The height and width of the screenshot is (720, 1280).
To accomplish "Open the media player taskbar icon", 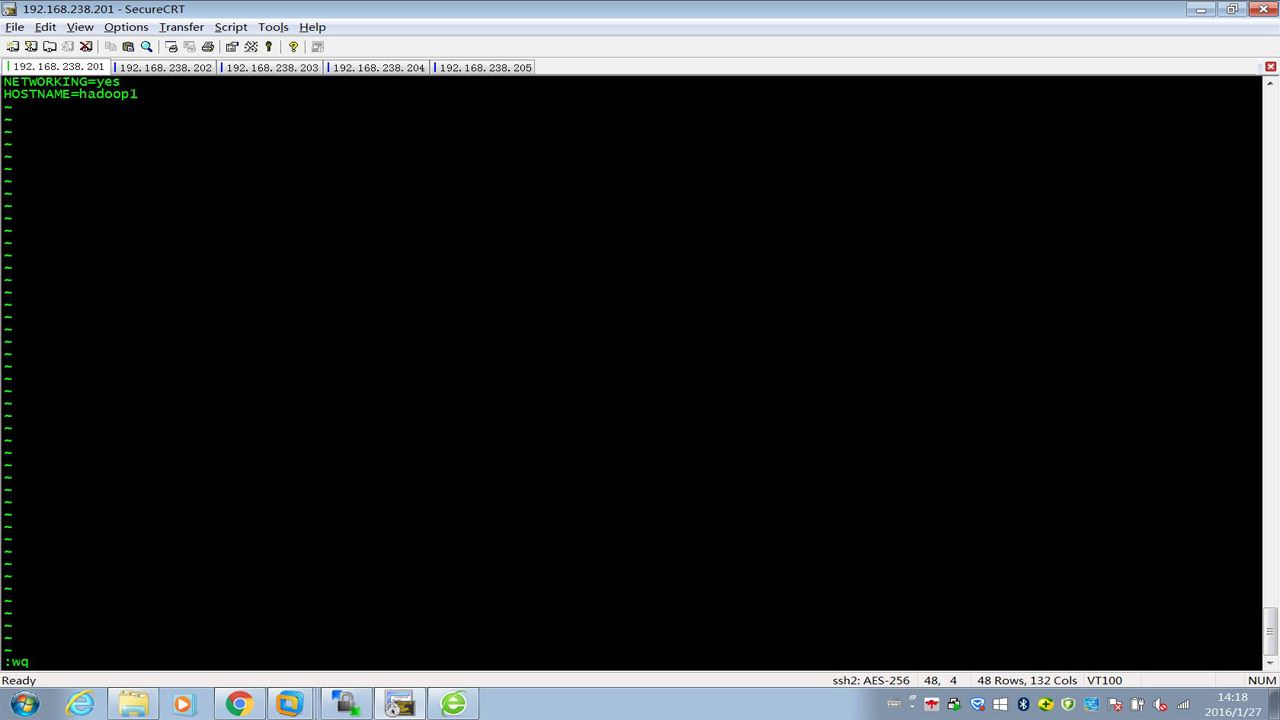I will coord(183,704).
